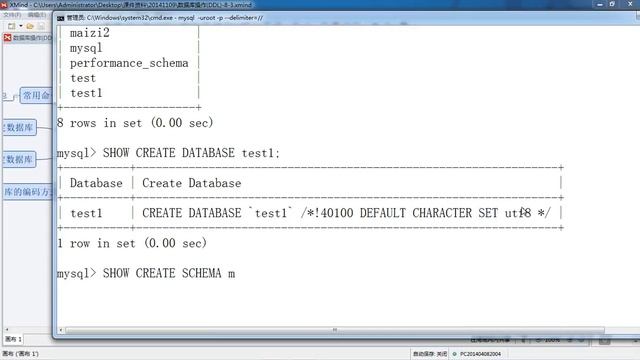Image resolution: width=640 pixels, height=360 pixels.
Task: Restore down the XMind window
Action: click(x=612, y=4)
